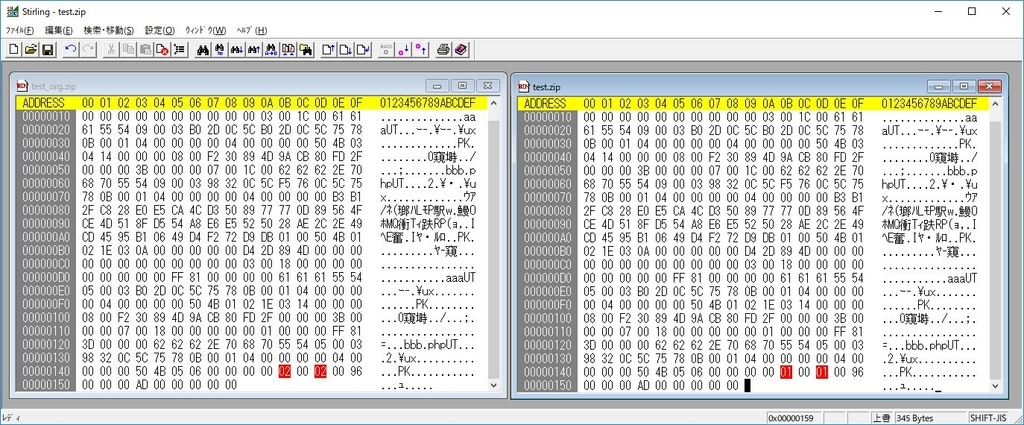Click address 00000150 in test.zip window
The width and height of the screenshot is (1024, 425).
tap(547, 385)
